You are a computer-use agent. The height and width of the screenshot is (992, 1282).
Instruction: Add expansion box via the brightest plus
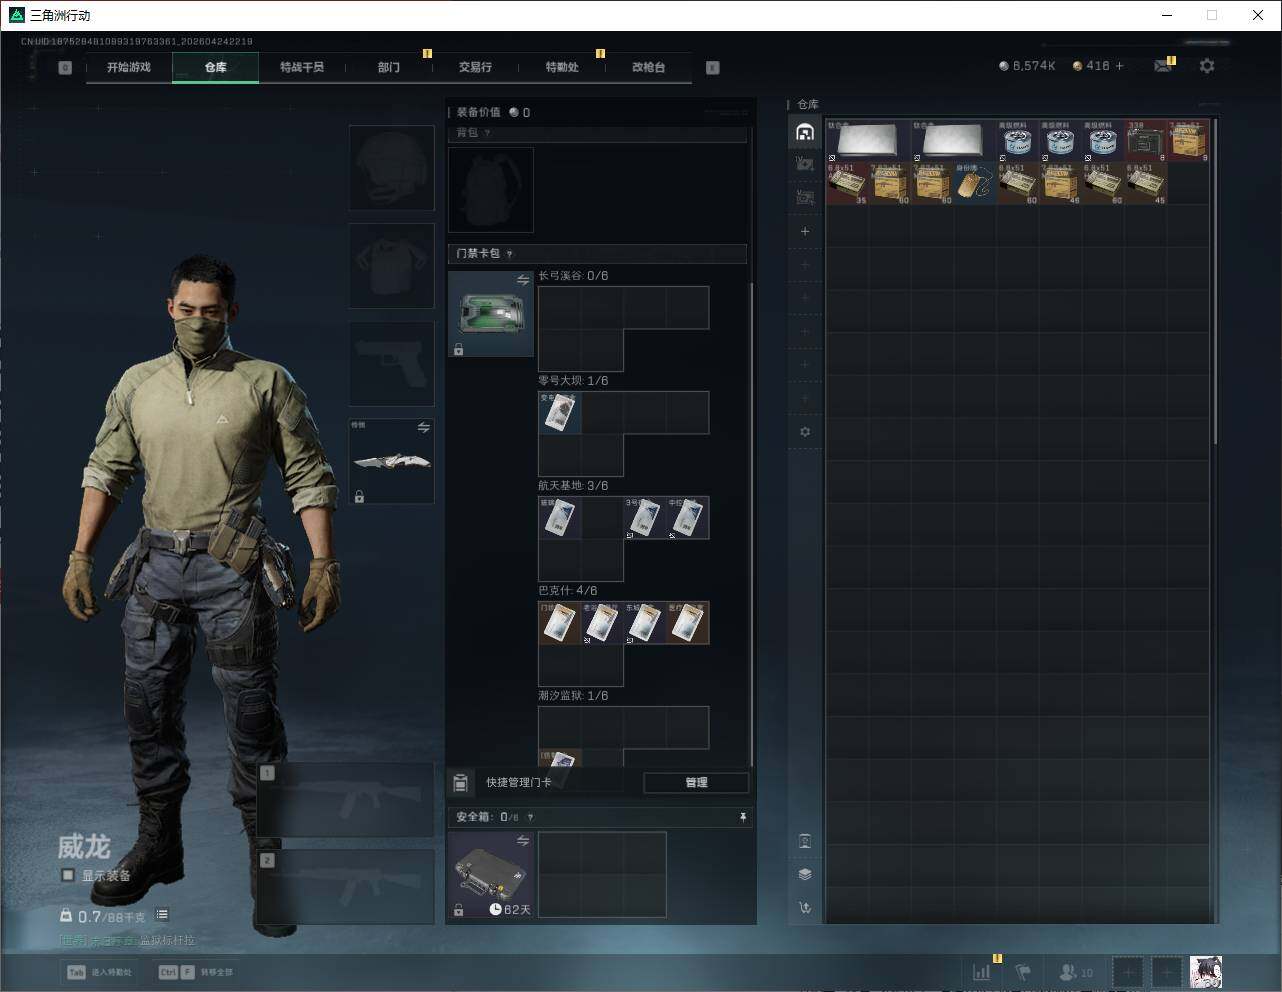click(805, 231)
